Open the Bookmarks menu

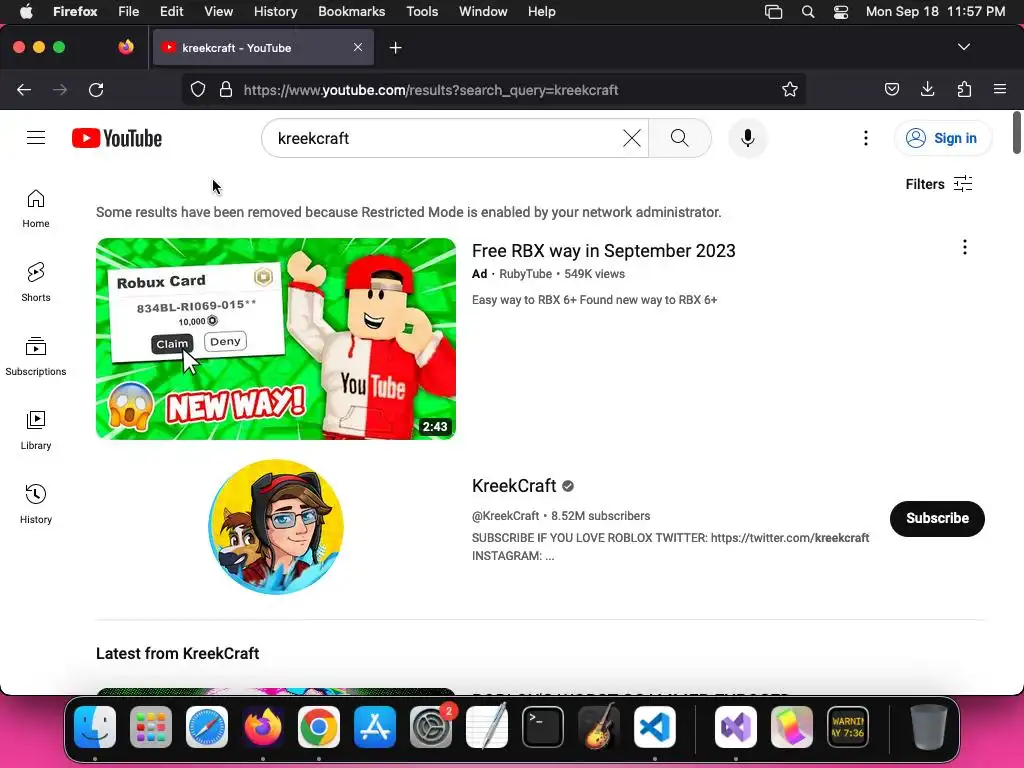[351, 12]
